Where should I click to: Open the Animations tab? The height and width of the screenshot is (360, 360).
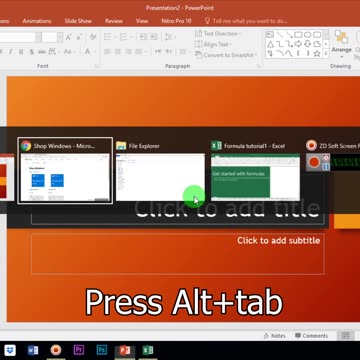click(x=37, y=21)
